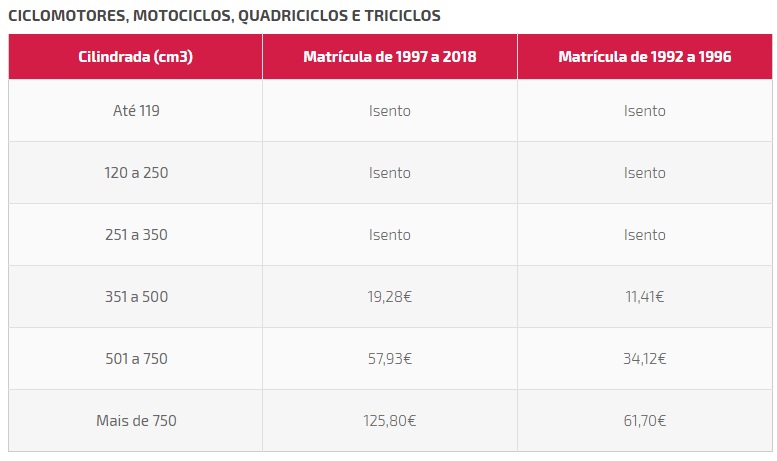Click the "Até 119" row label
The image size is (777, 461).
click(x=136, y=111)
